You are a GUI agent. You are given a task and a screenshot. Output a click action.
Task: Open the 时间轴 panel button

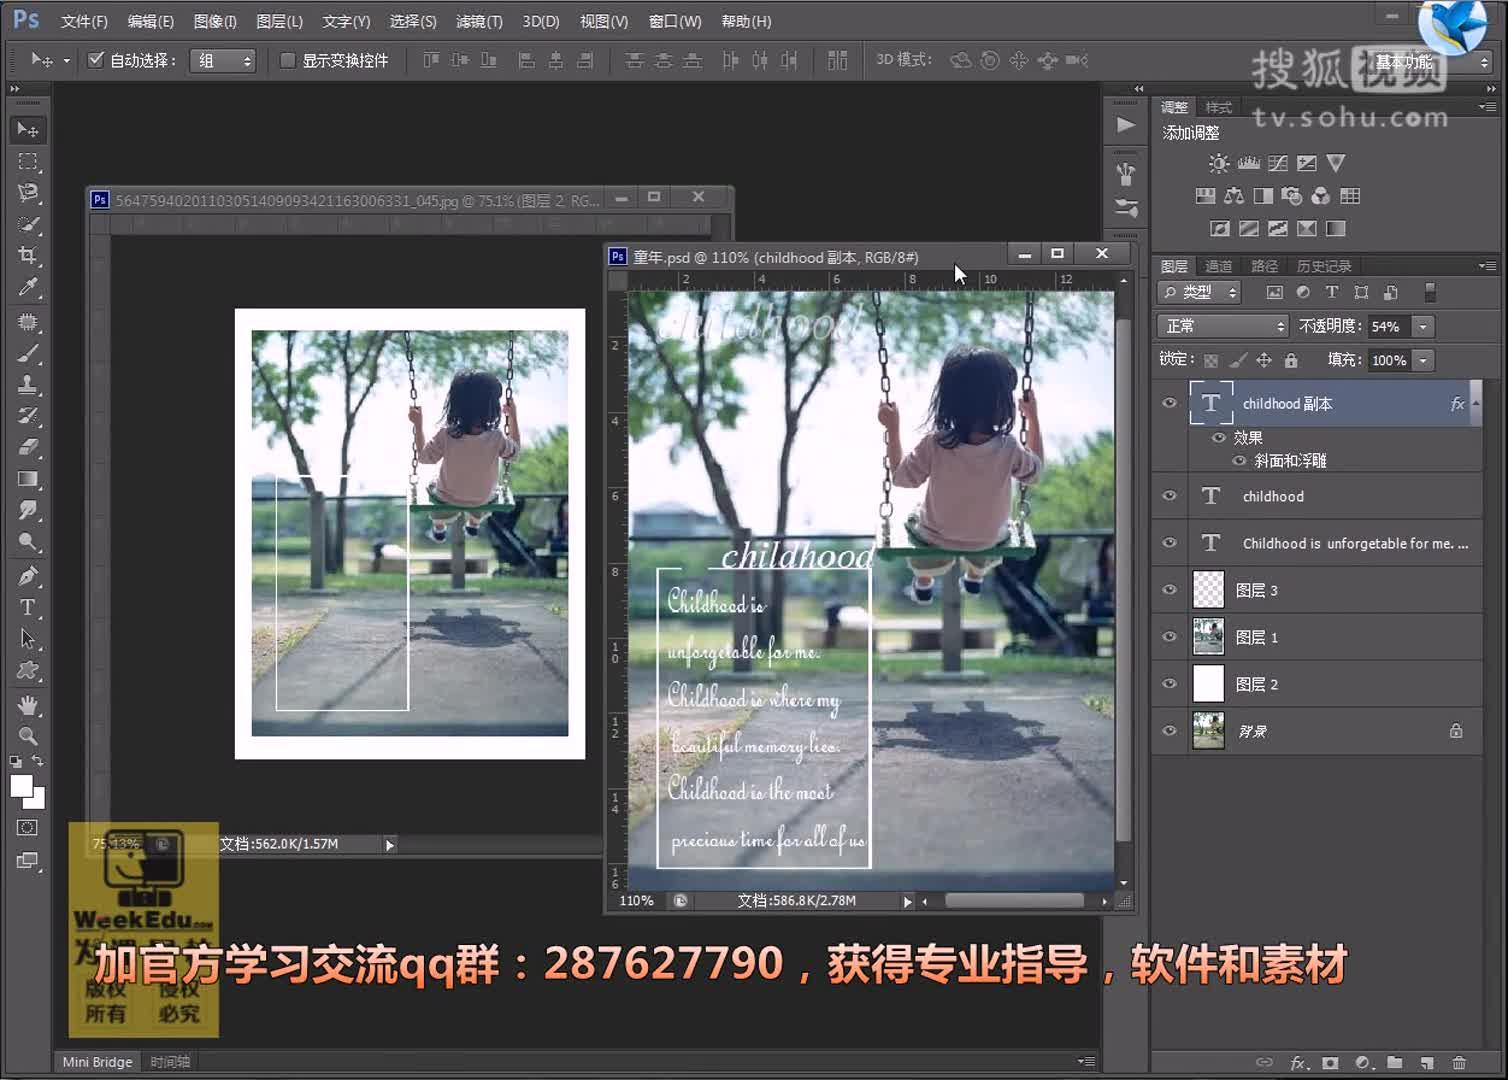169,1061
